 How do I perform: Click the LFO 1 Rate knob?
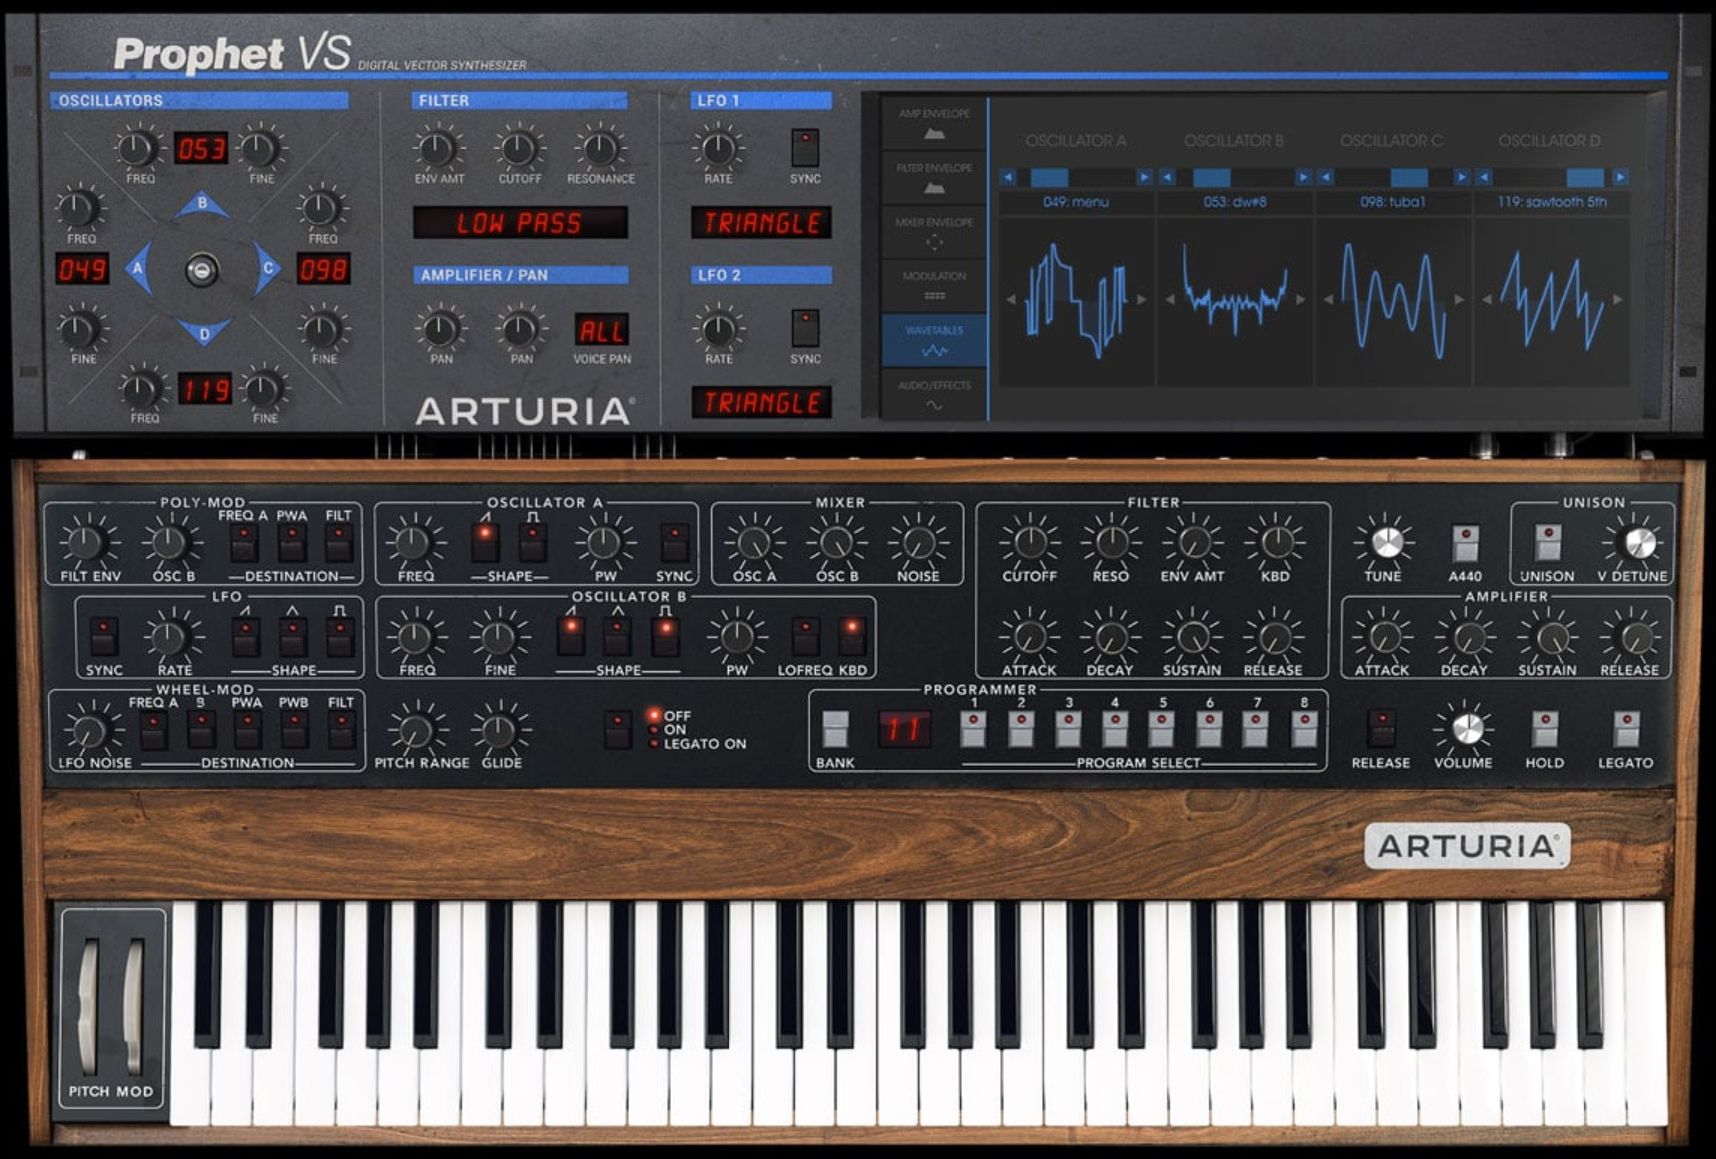(x=718, y=148)
